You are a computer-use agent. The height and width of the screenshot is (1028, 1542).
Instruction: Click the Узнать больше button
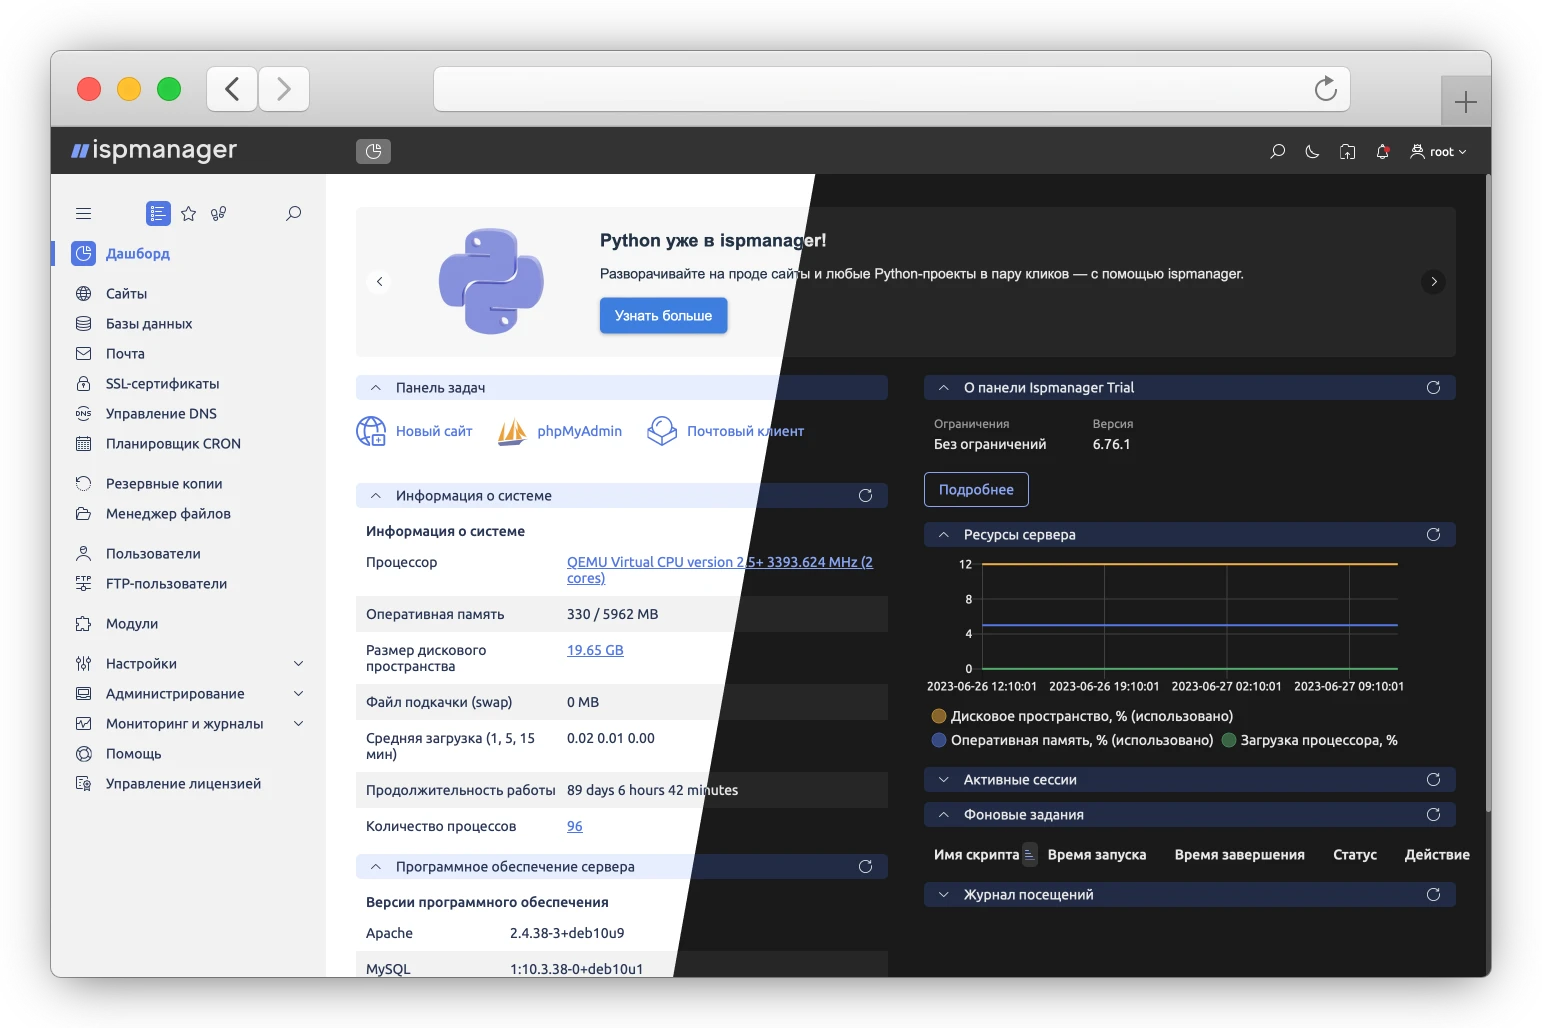663,315
